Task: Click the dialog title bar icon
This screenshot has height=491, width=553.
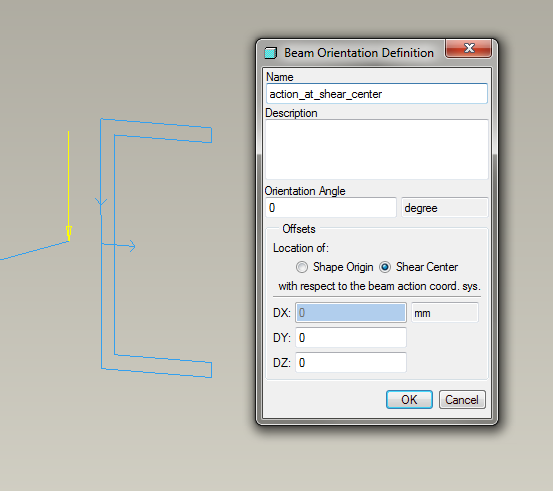Action: [x=271, y=53]
